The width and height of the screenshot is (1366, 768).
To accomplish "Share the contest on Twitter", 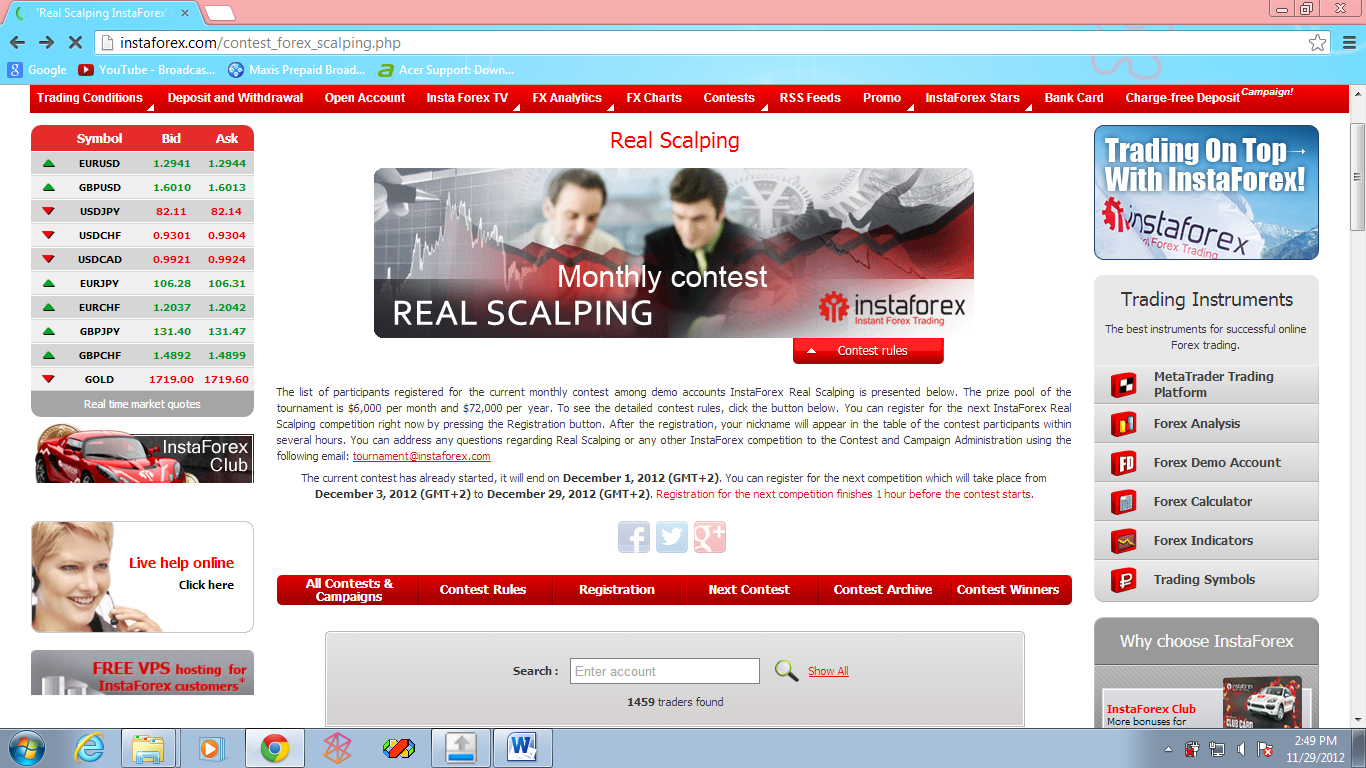I will tap(672, 537).
